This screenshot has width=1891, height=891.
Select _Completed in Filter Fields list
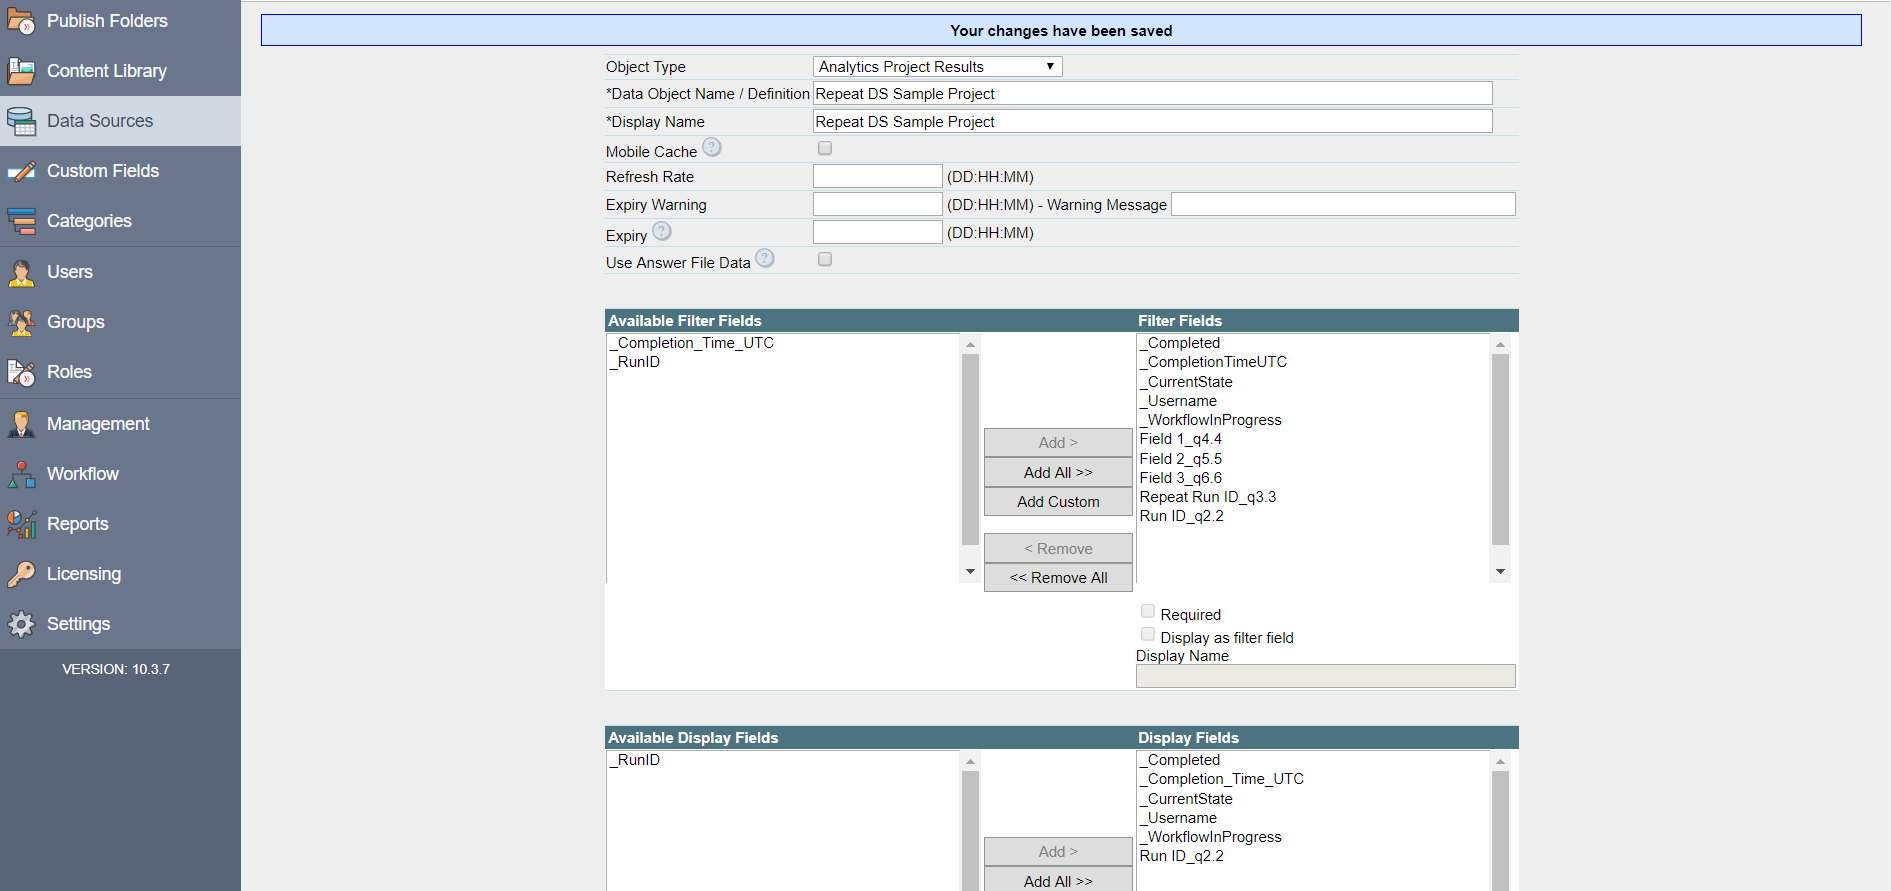[1180, 343]
